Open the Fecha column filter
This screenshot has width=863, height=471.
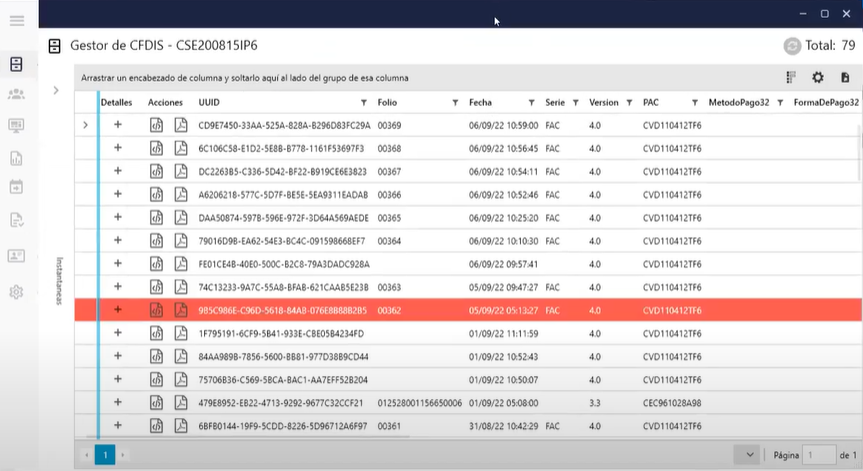(x=532, y=103)
